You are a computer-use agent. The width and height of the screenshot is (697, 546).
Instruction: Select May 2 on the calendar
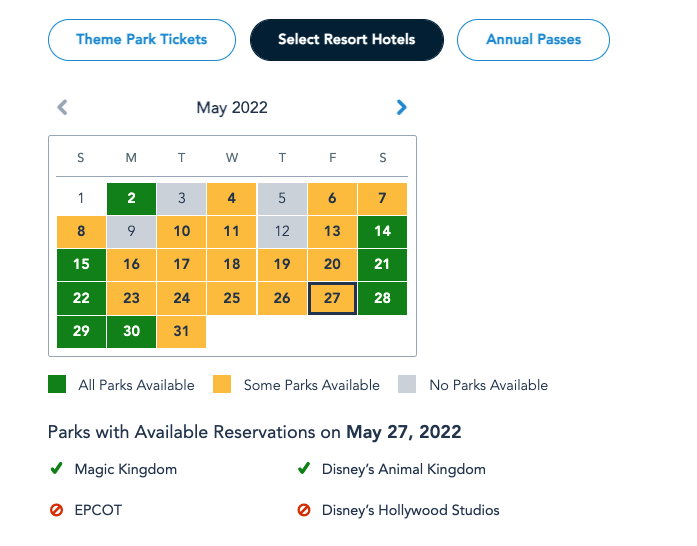coord(131,198)
